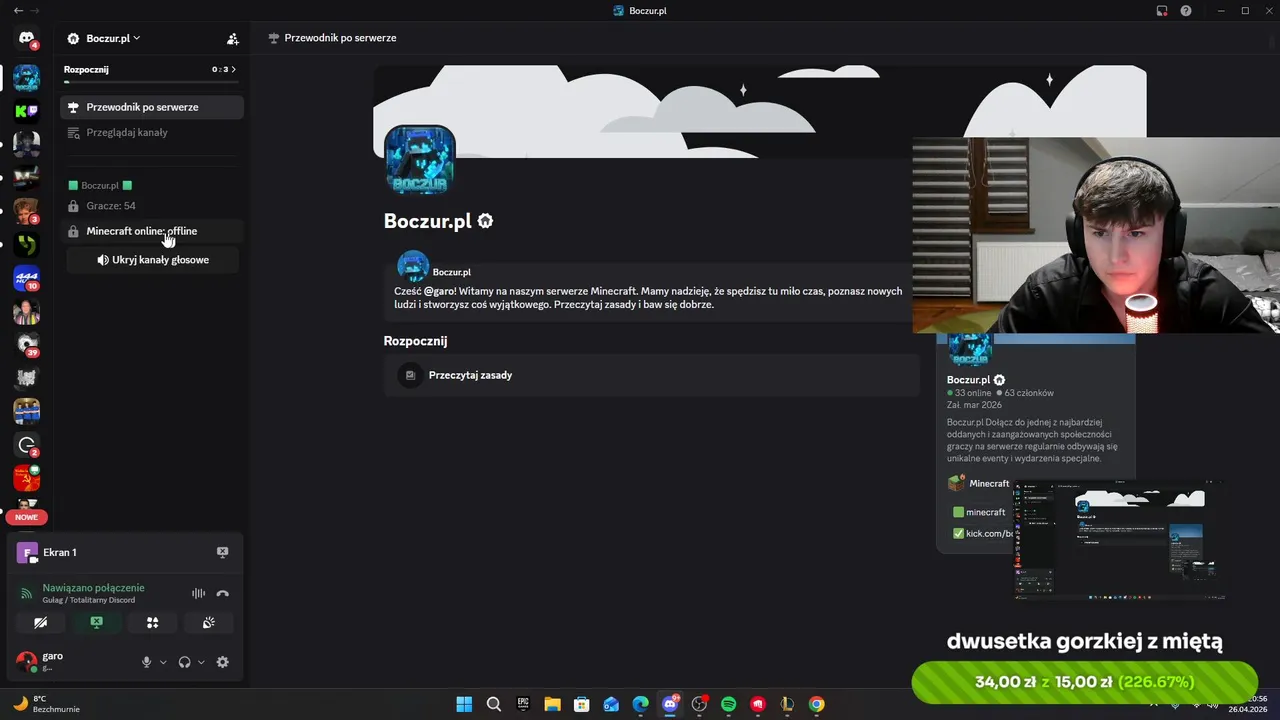Open weather widget 8°C Bezchmurnie
Image resolution: width=1280 pixels, height=720 pixels.
point(45,704)
